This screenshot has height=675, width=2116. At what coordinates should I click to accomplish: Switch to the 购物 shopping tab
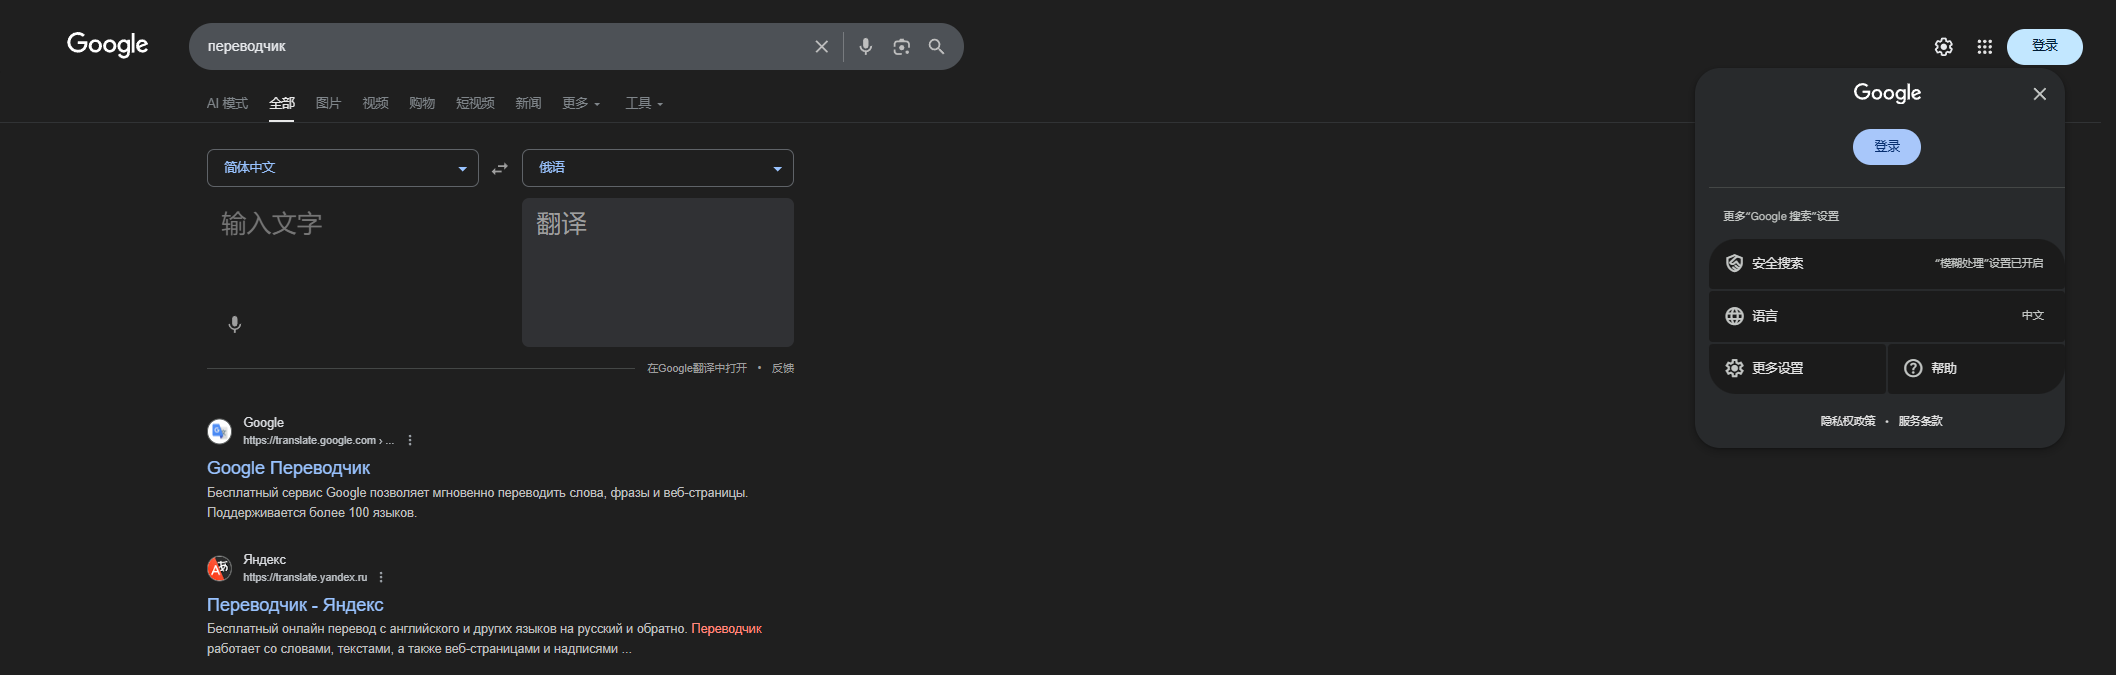pyautogui.click(x=422, y=103)
